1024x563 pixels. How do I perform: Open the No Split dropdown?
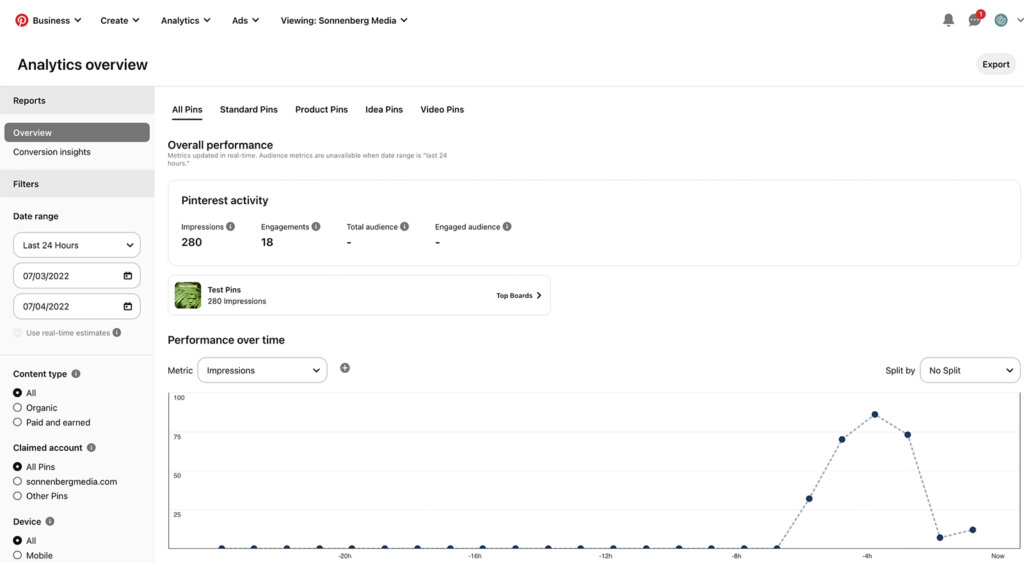[969, 370]
